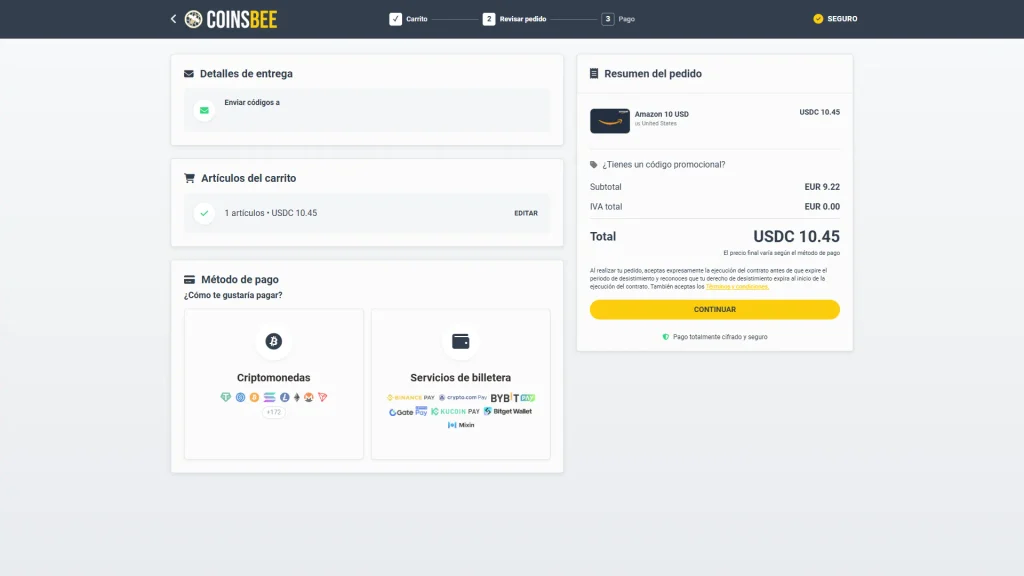Image resolution: width=1024 pixels, height=576 pixels.
Task: Click the Litecoin coin icon
Action: tap(285, 397)
